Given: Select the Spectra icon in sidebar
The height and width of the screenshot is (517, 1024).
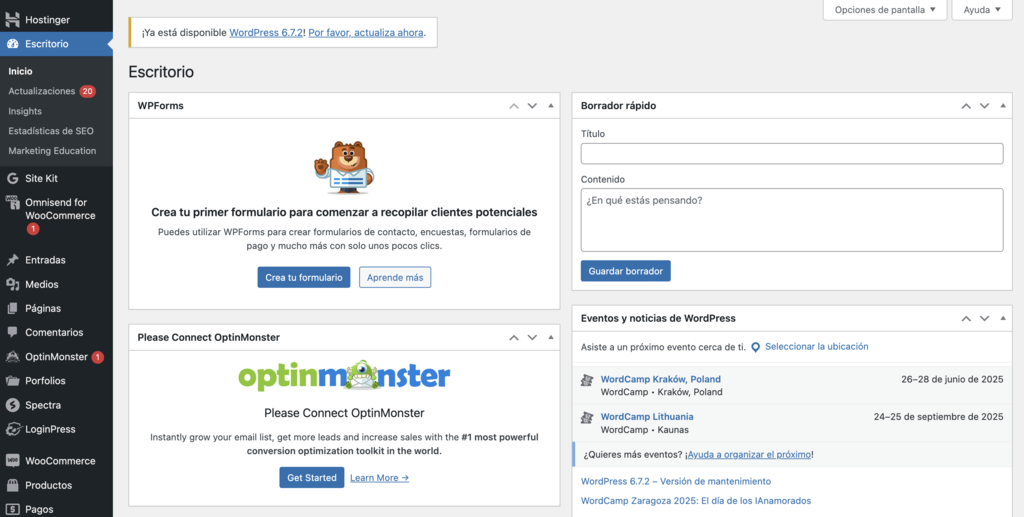Looking at the screenshot, I should pyautogui.click(x=12, y=405).
